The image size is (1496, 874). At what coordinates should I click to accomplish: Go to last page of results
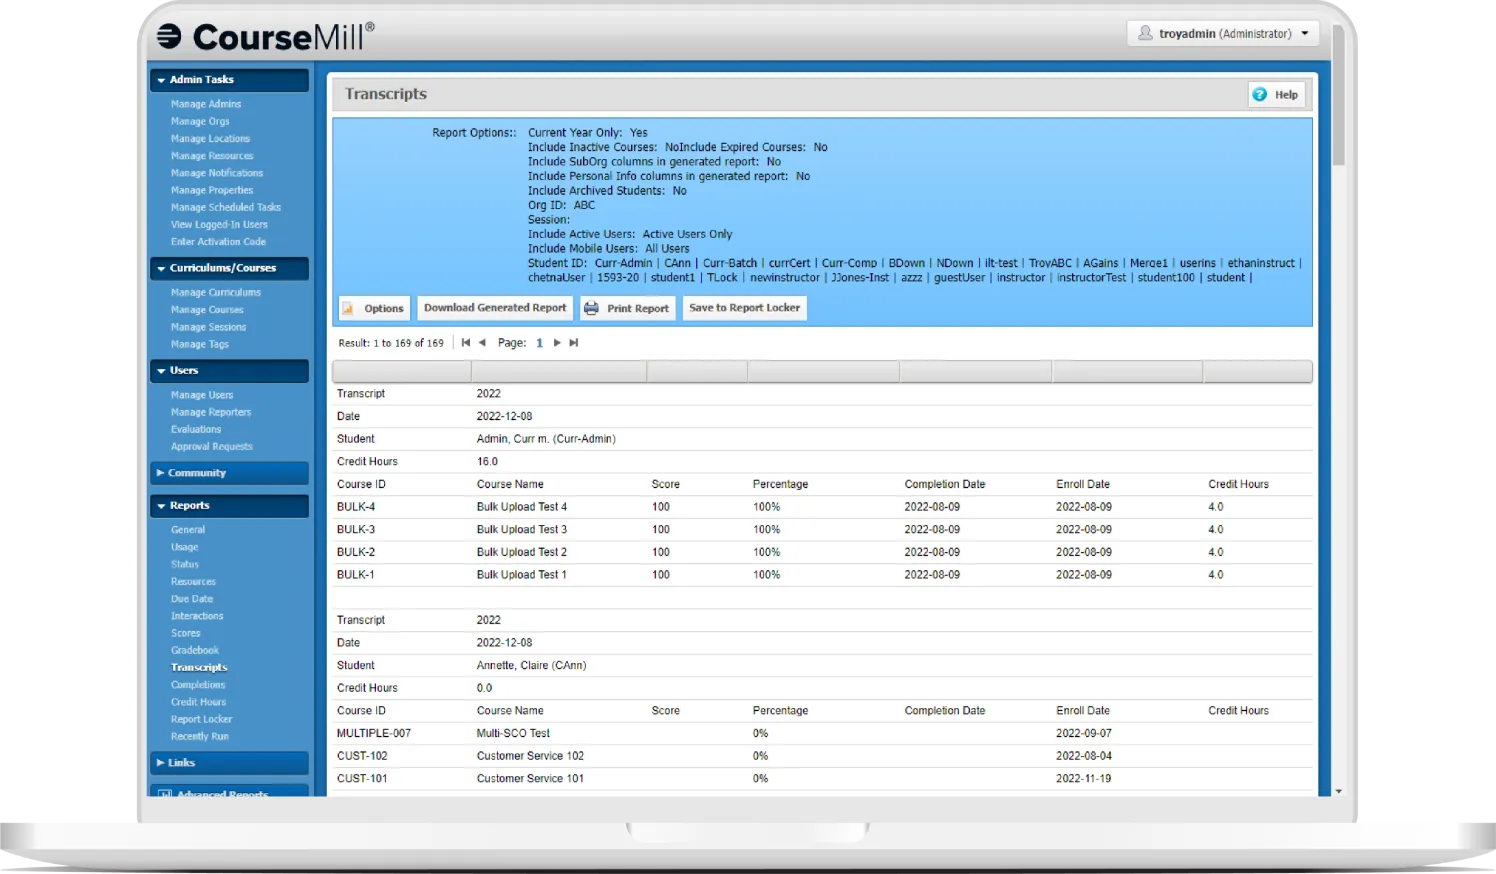point(574,343)
